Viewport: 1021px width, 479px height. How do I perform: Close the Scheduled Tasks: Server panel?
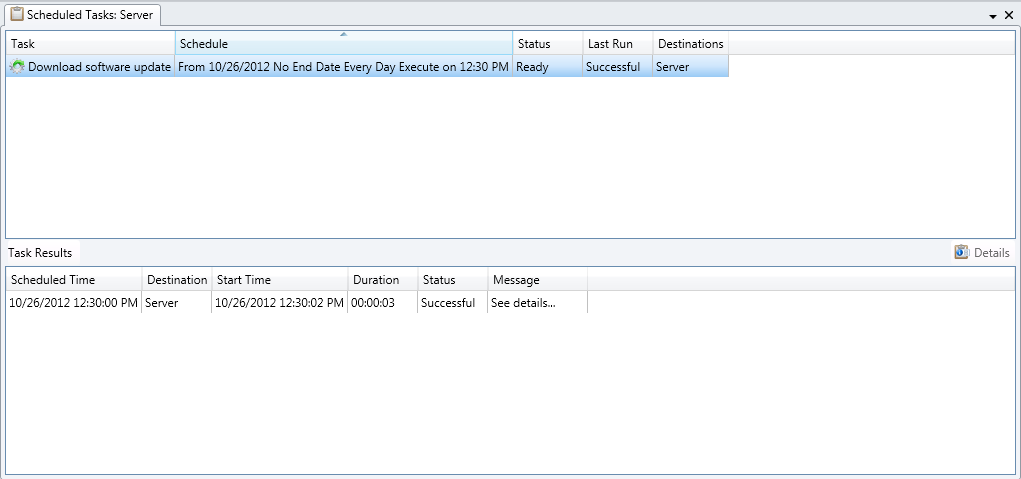point(1008,17)
